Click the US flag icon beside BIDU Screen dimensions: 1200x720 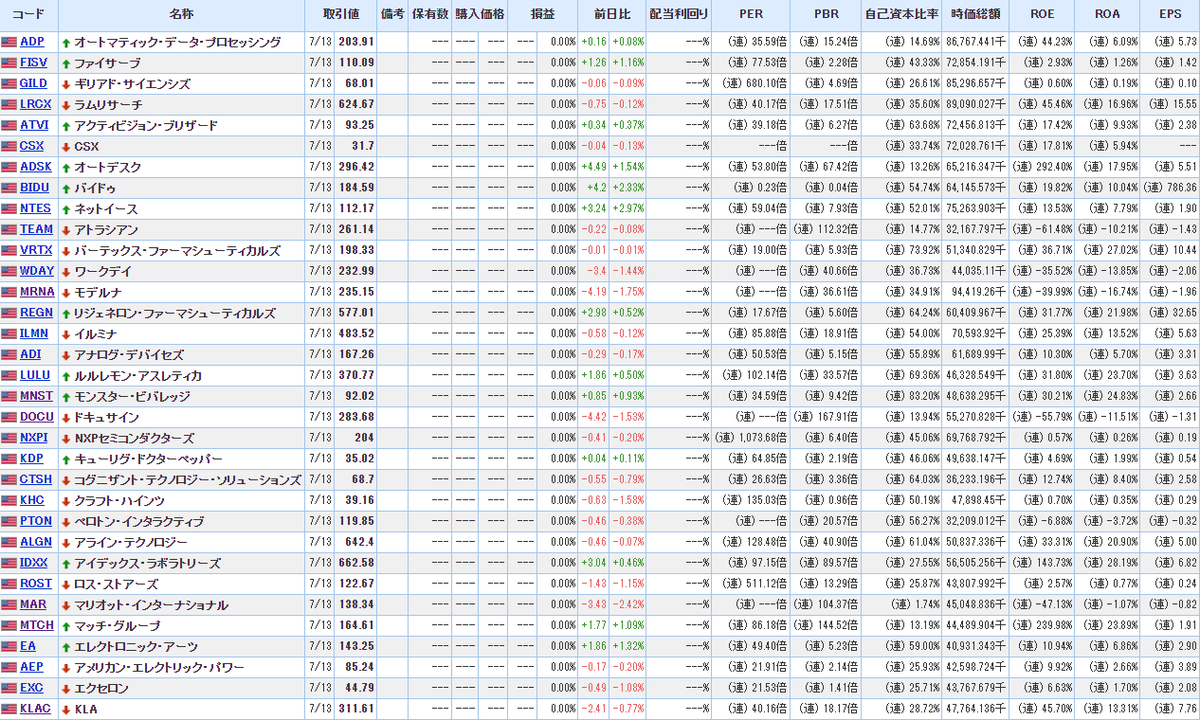coord(10,188)
